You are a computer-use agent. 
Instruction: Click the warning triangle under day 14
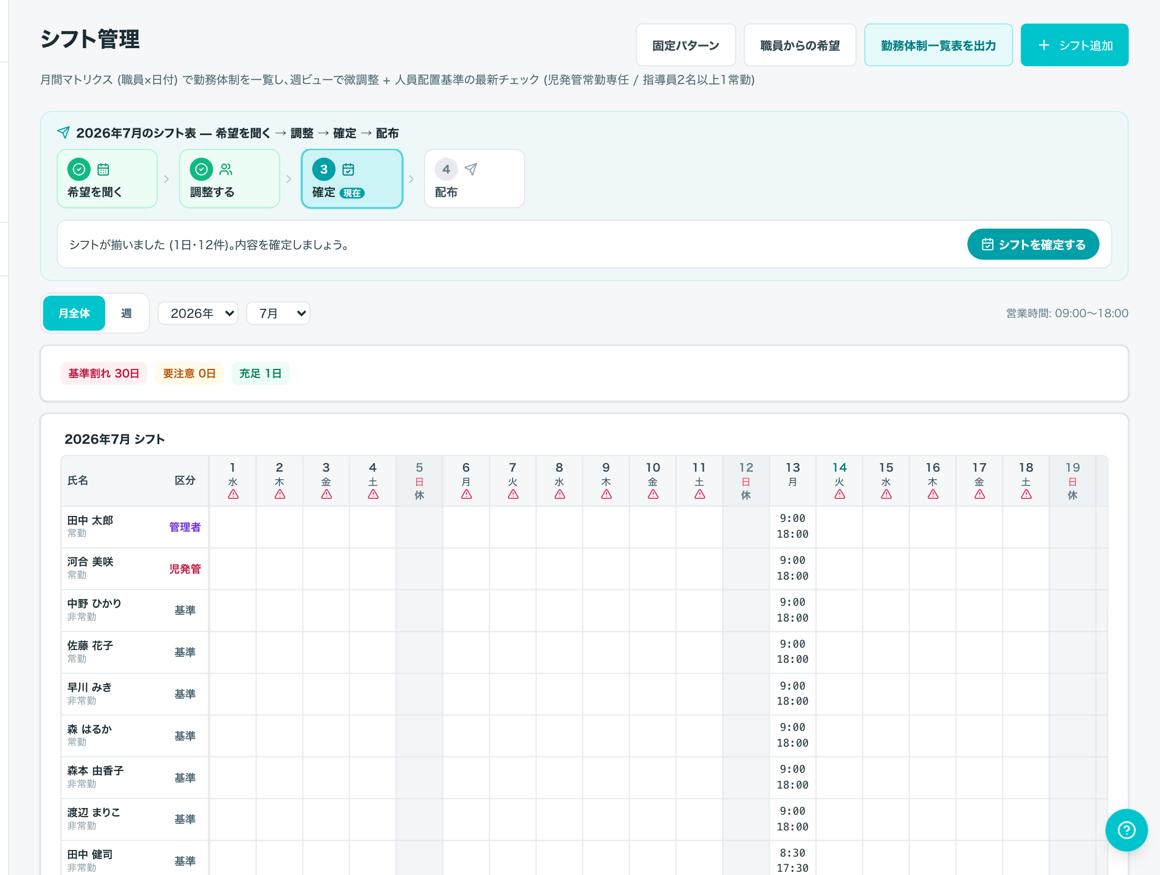(839, 495)
